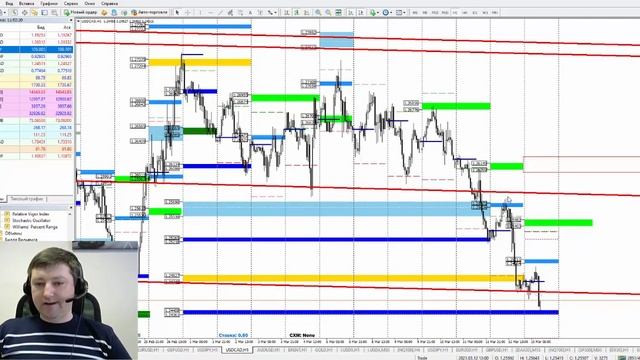The width and height of the screenshot is (640, 360).
Task: Select the Equidistant Channel tool
Action: point(231,13)
